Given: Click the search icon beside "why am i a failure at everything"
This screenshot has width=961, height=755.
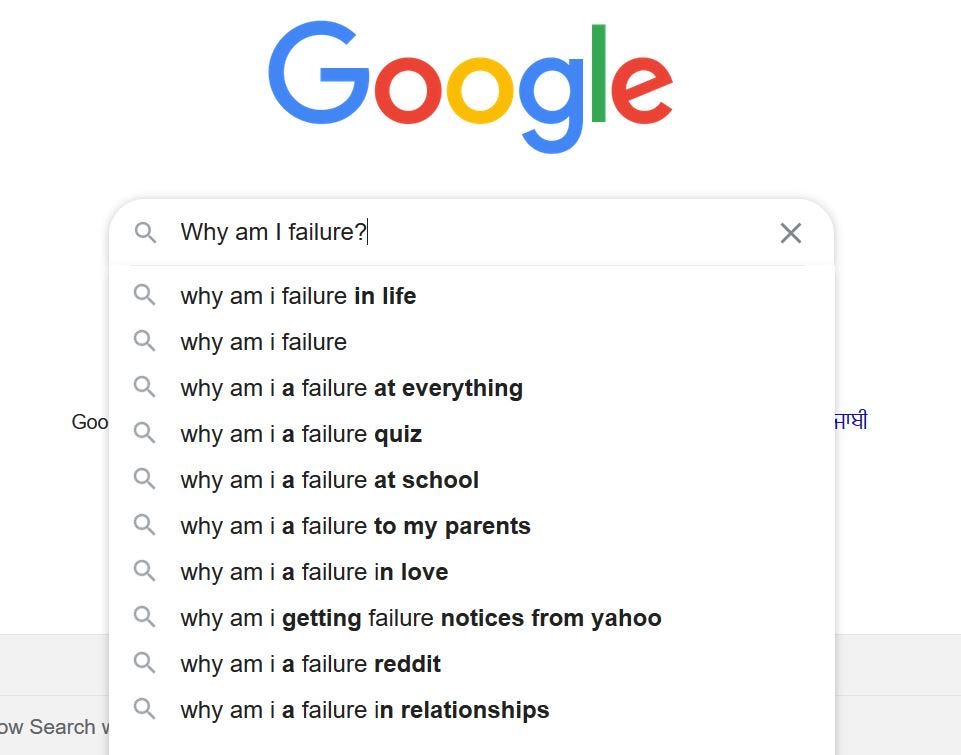Looking at the screenshot, I should [x=145, y=388].
